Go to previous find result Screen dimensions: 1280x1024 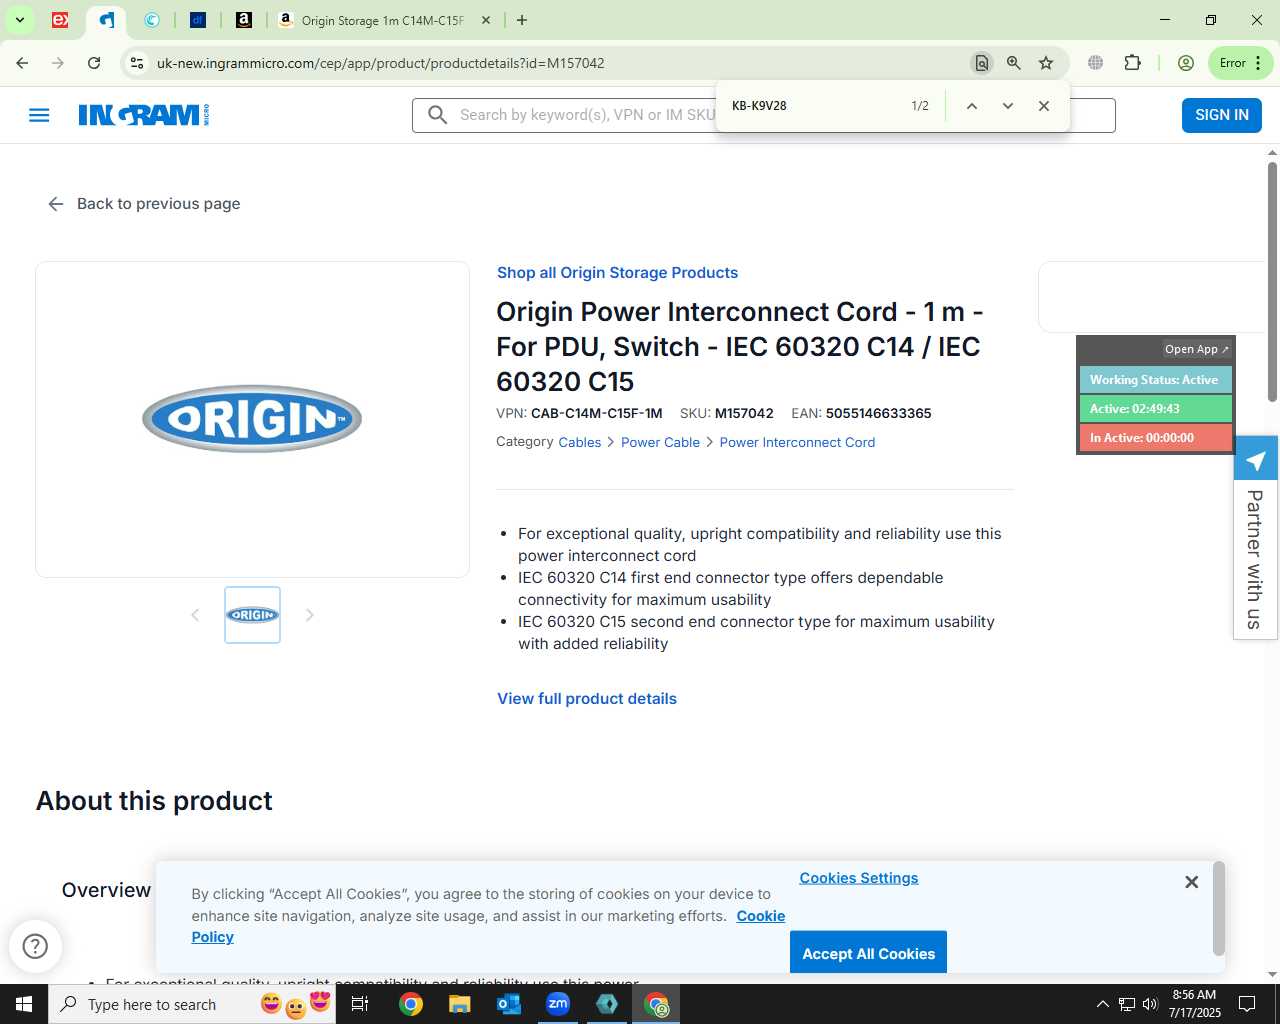(x=971, y=106)
